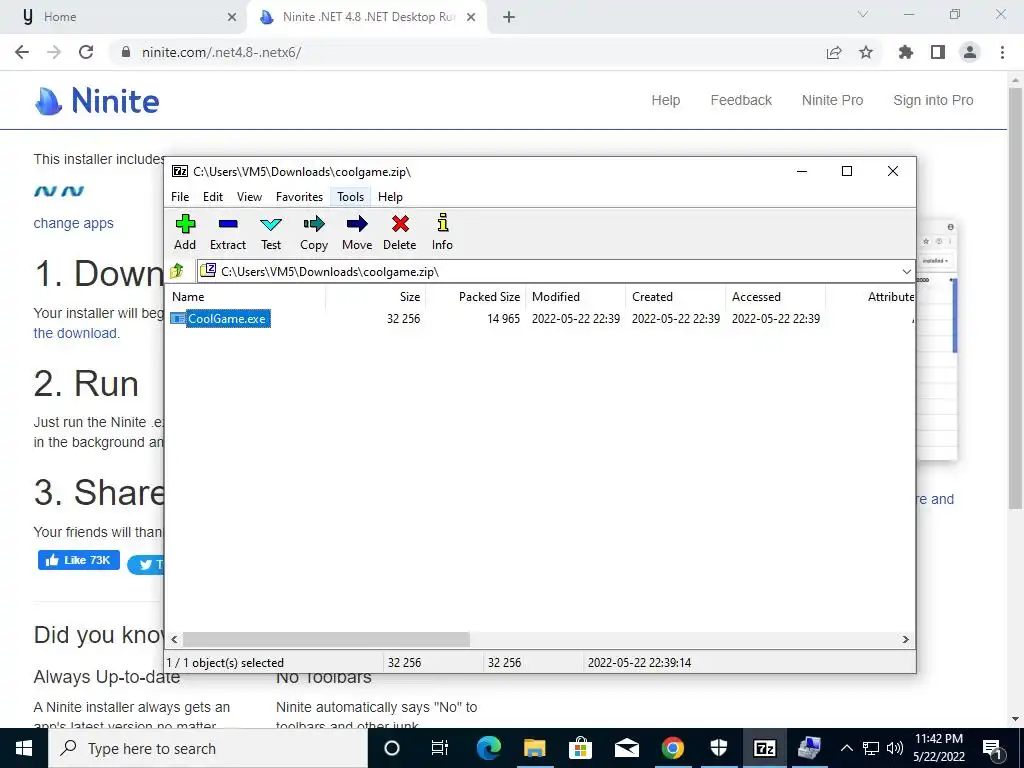Open Task View from the taskbar
The image size is (1024, 768).
[x=440, y=748]
